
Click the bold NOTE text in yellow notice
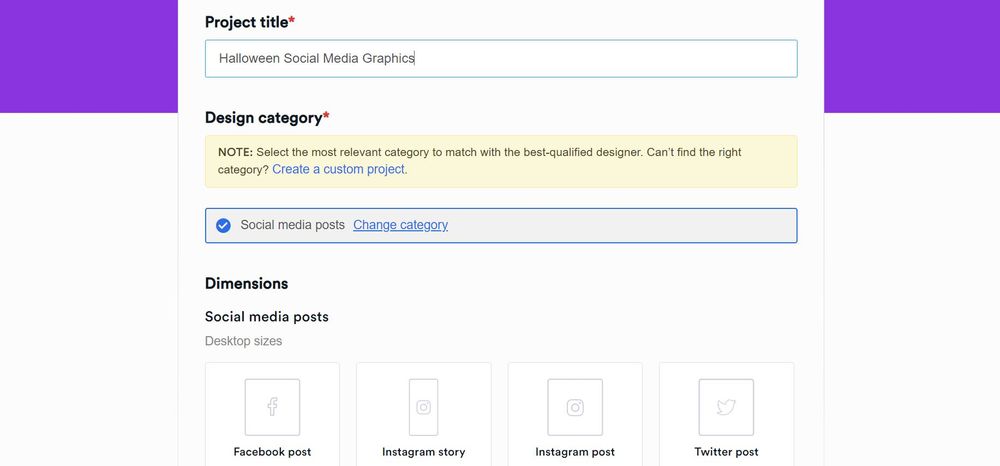coord(235,152)
